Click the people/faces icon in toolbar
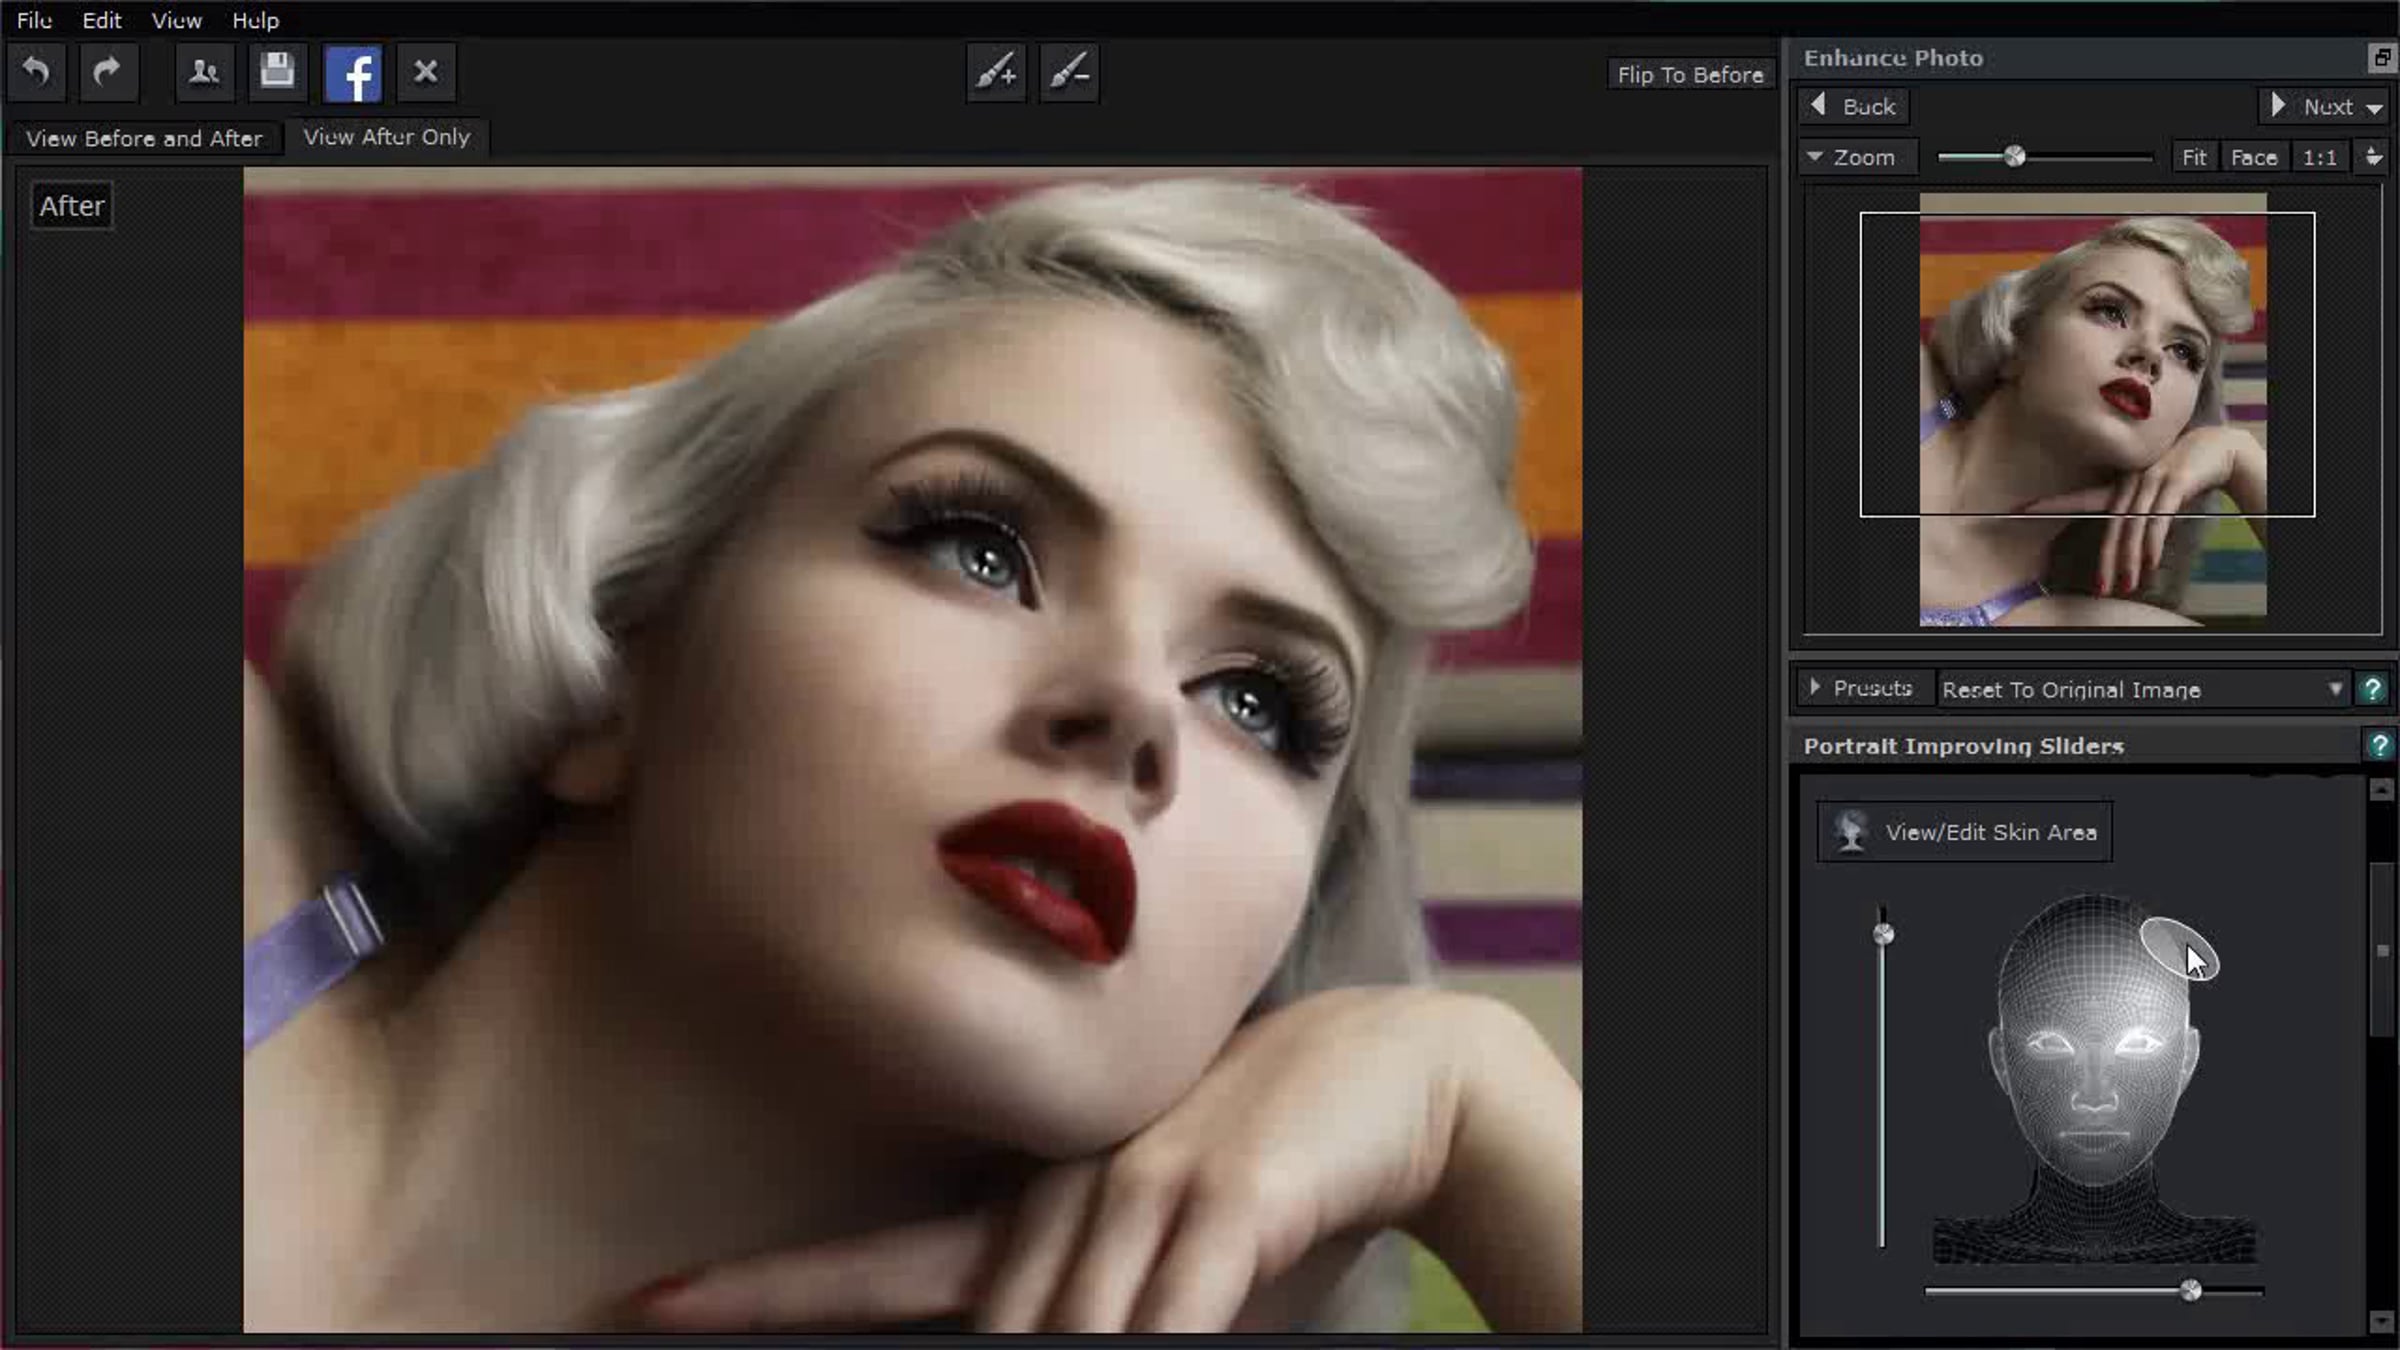Image resolution: width=2400 pixels, height=1350 pixels. (x=204, y=72)
